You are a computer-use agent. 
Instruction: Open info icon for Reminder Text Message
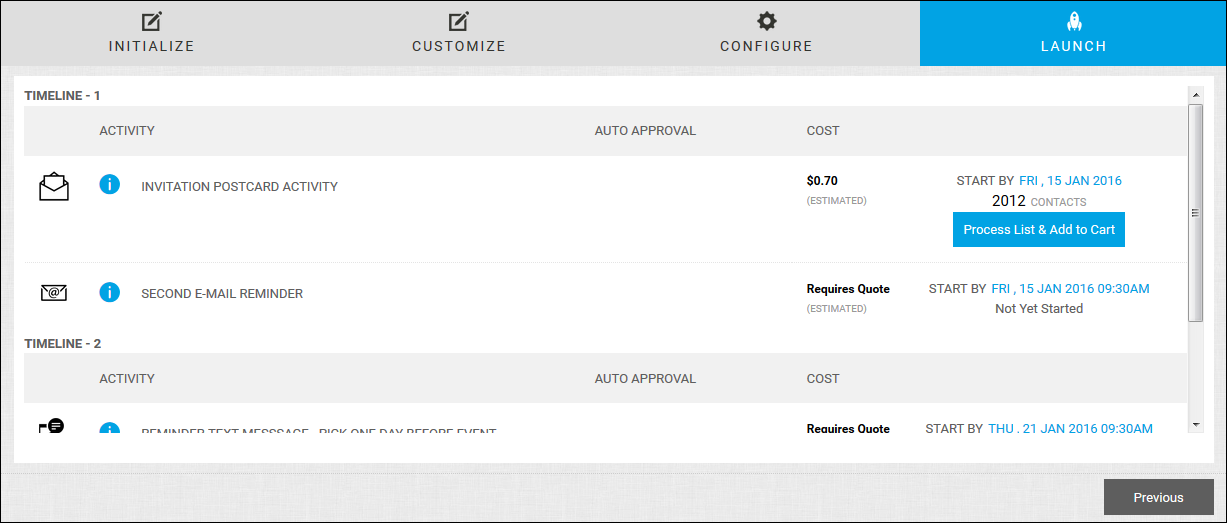pyautogui.click(x=110, y=429)
